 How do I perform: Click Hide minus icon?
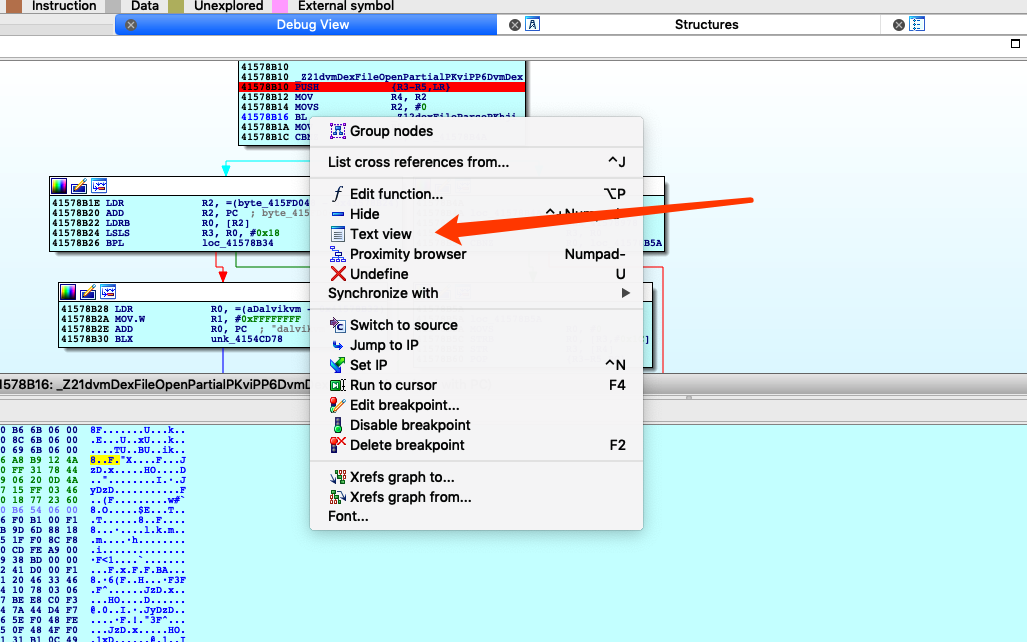(x=337, y=214)
